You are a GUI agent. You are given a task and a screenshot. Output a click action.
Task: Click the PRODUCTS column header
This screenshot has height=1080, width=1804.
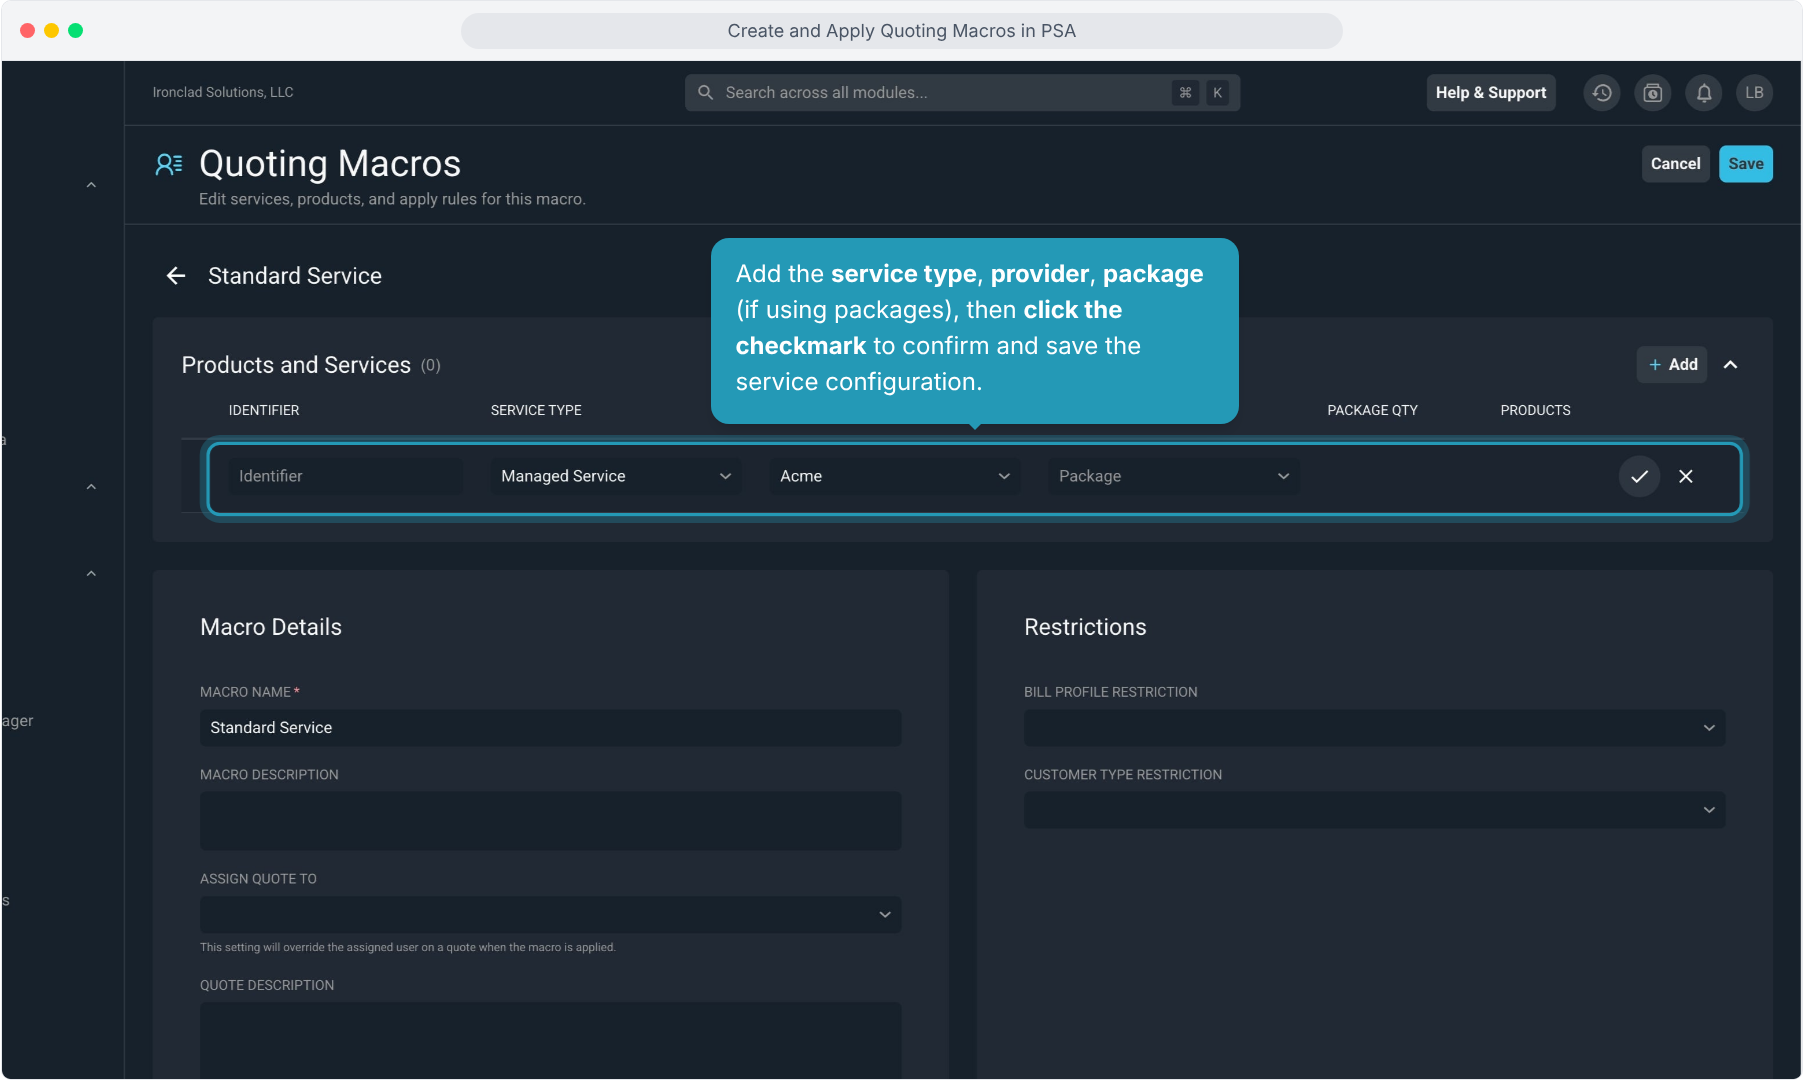(1535, 411)
